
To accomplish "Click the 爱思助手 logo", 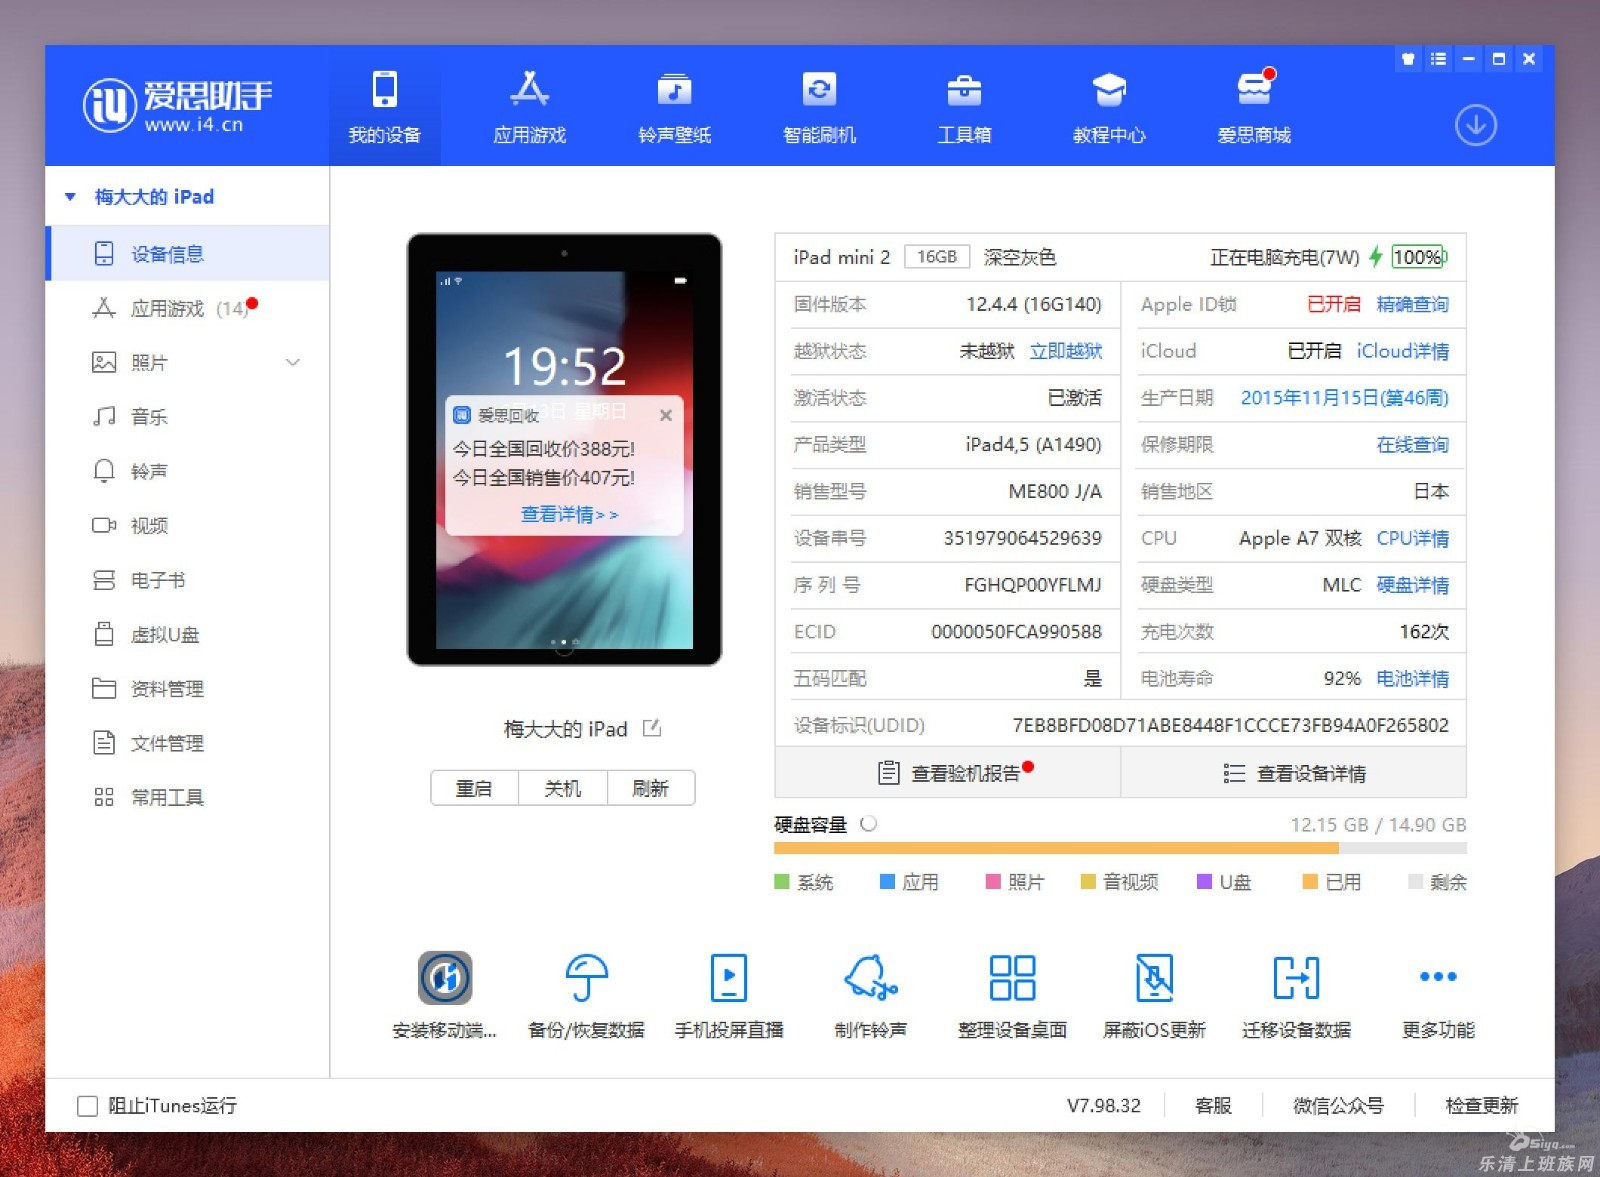I will point(178,105).
